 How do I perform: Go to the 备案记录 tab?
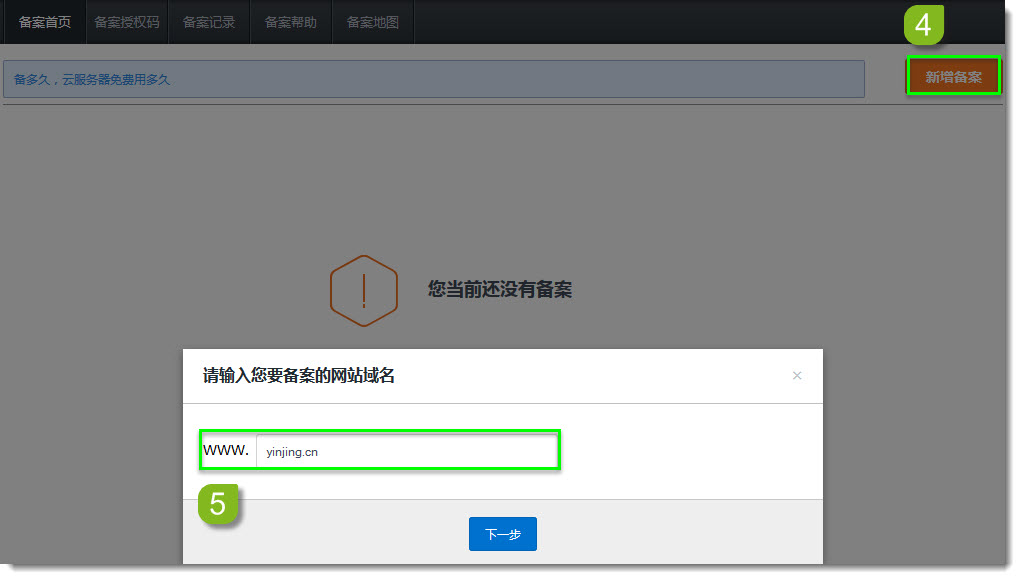[x=209, y=22]
